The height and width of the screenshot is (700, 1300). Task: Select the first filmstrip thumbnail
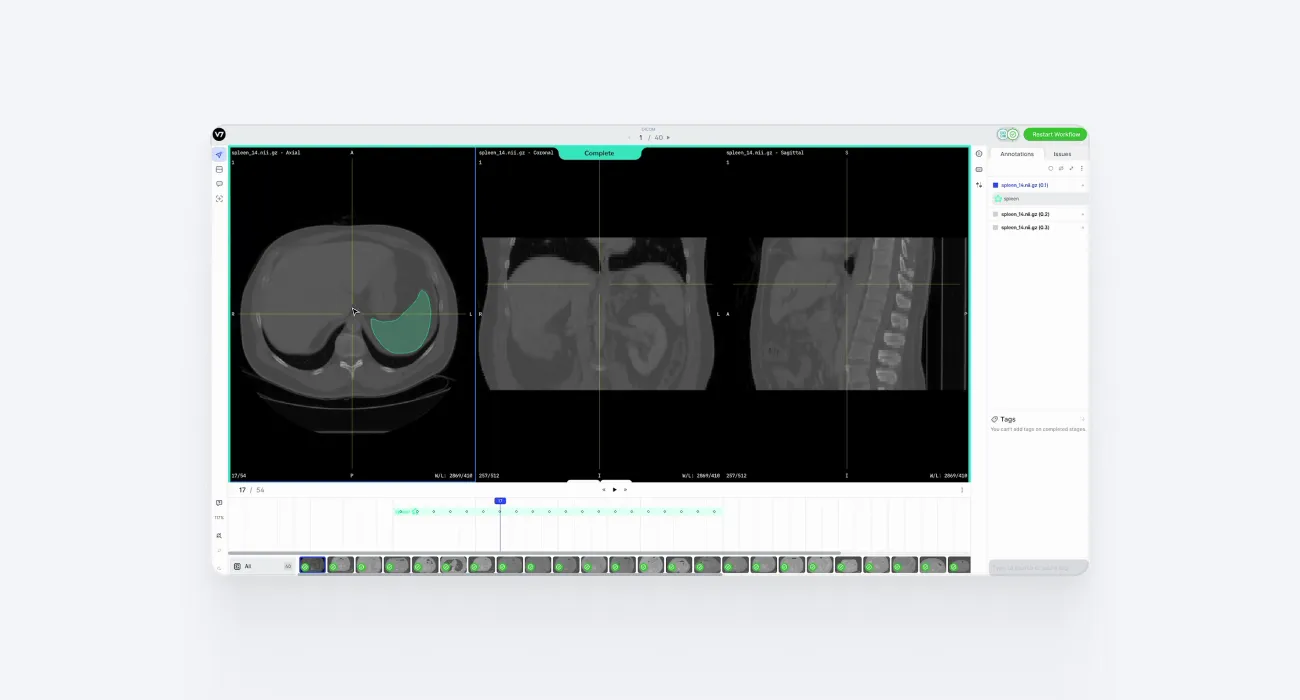click(311, 565)
